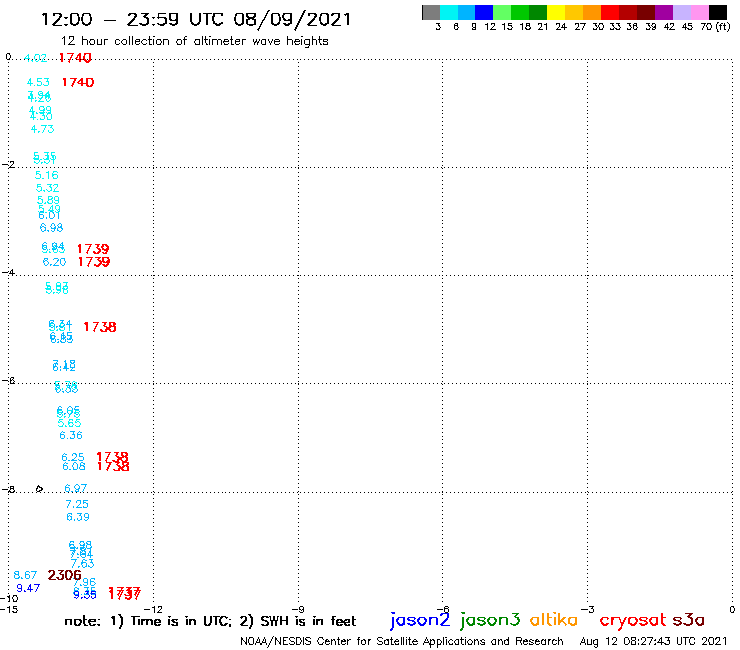Click the wave height value '6.97'
Screen dimensions: 740x650
pyautogui.click(x=76, y=488)
